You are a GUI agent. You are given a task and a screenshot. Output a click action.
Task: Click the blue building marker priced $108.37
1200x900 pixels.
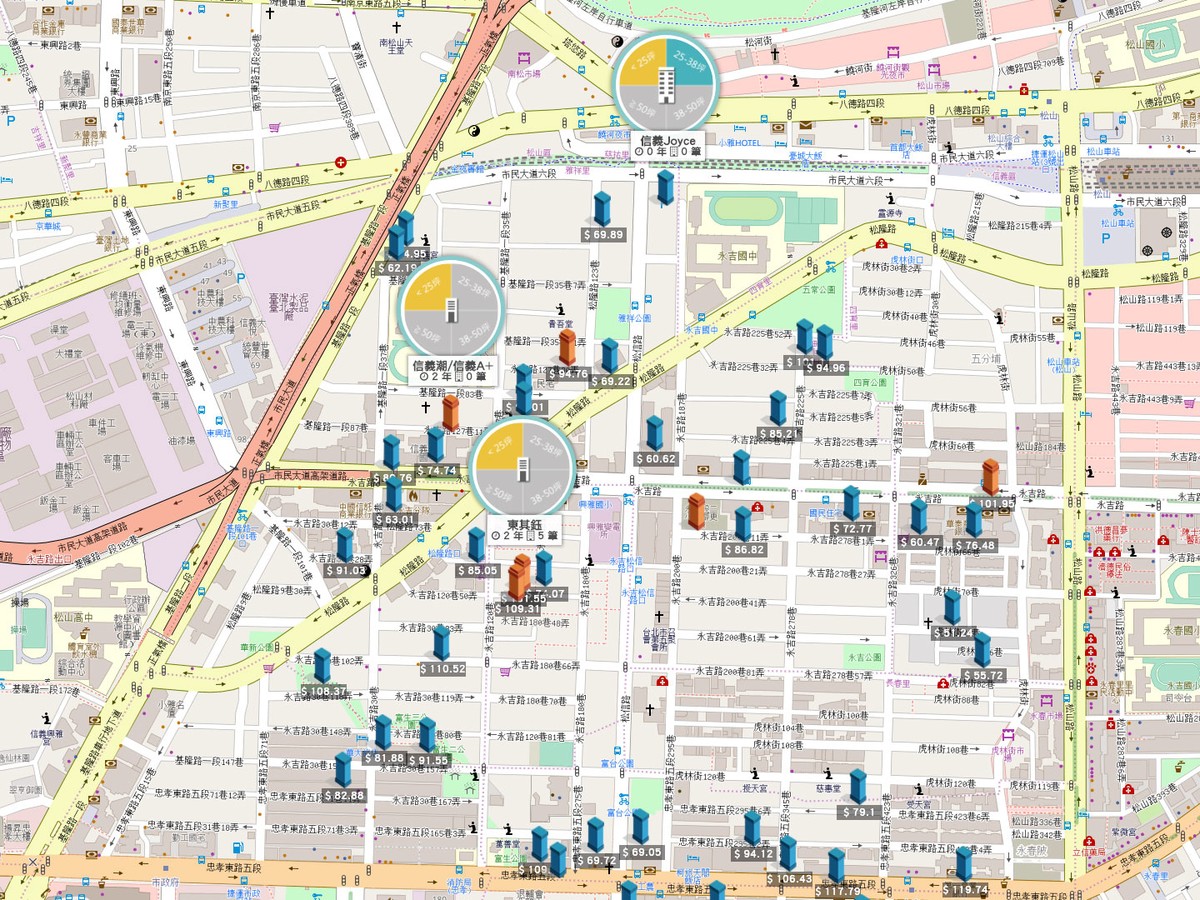tap(322, 666)
